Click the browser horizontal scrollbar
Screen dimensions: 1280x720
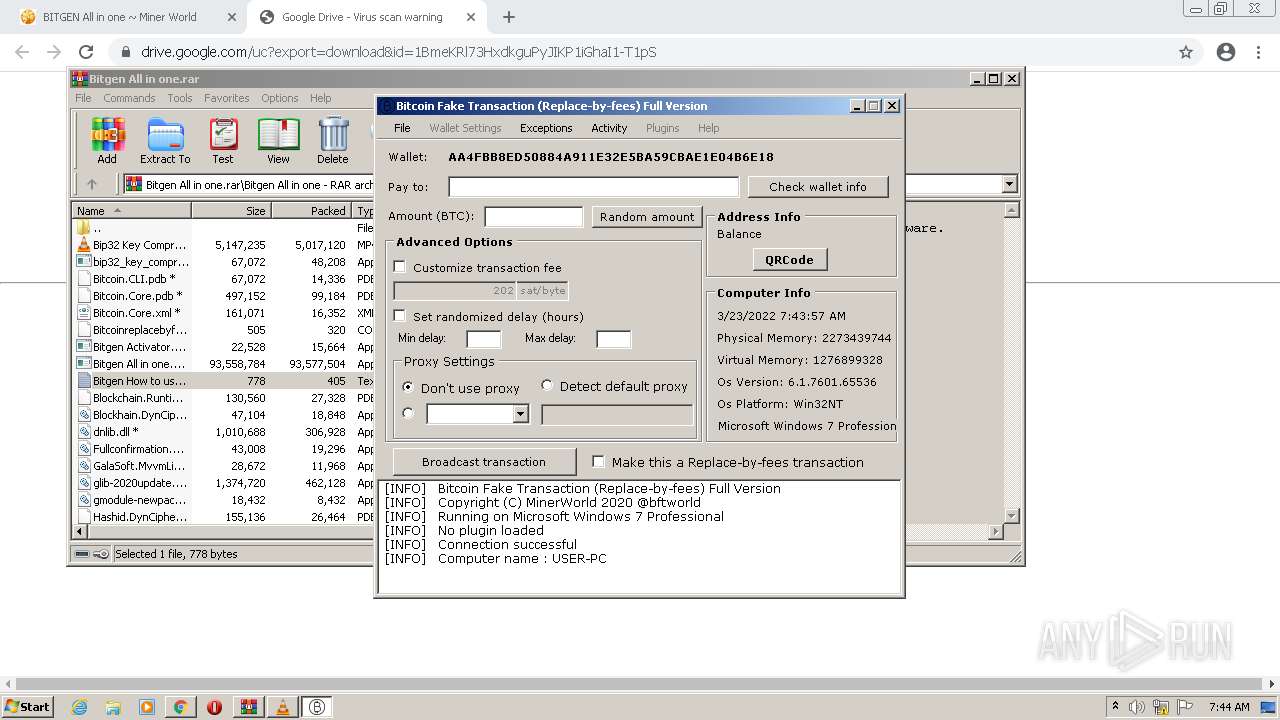pyautogui.click(x=640, y=684)
